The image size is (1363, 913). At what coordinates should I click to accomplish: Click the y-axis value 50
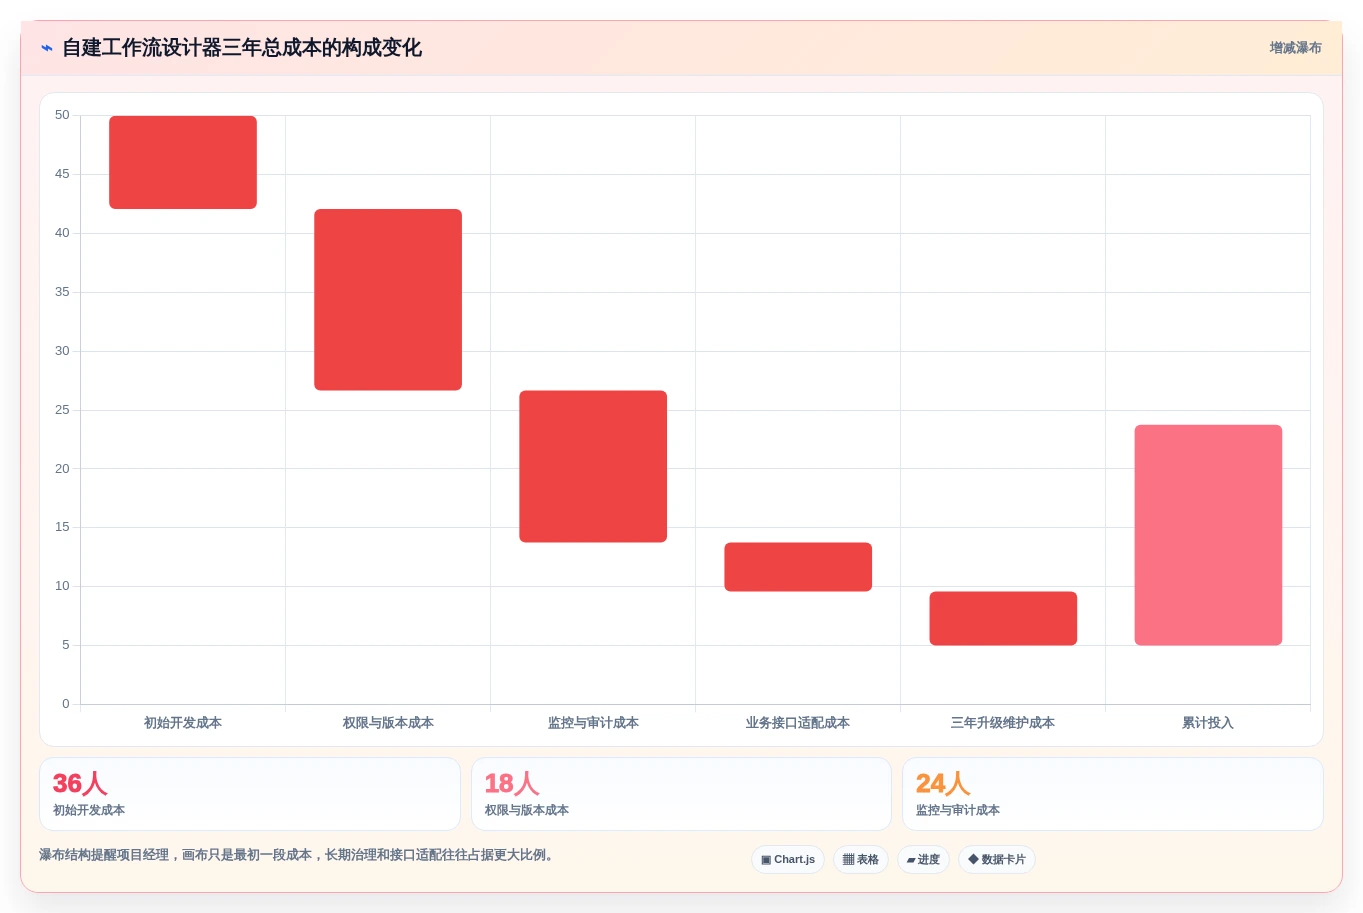tap(62, 115)
